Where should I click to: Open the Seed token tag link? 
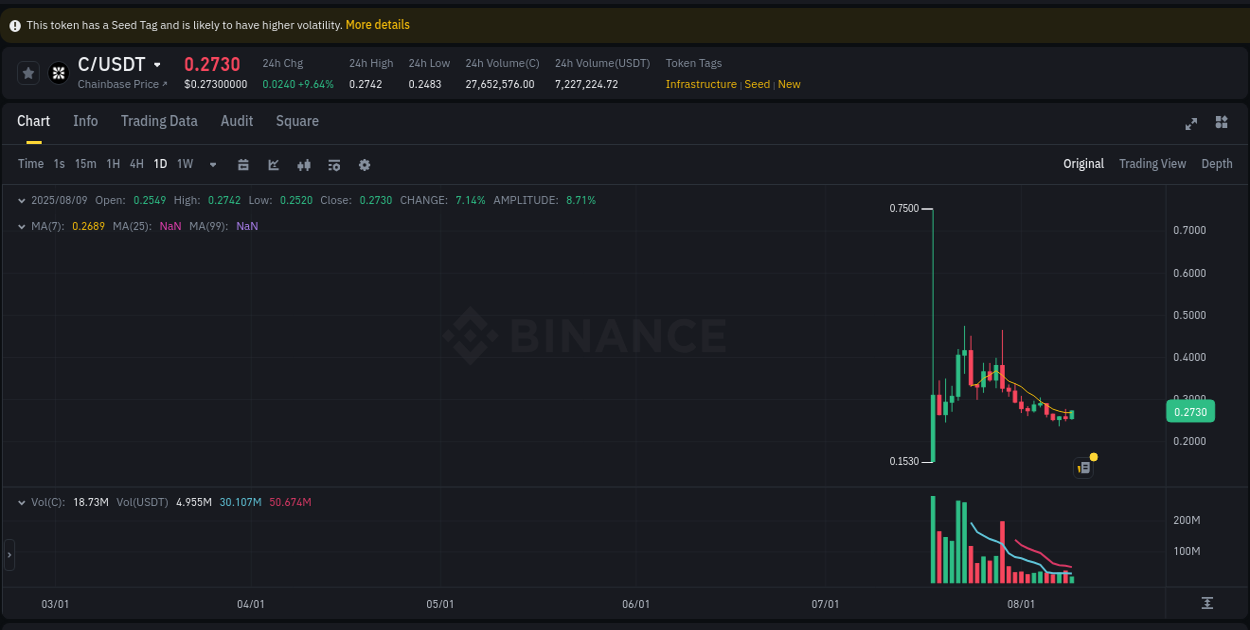757,84
